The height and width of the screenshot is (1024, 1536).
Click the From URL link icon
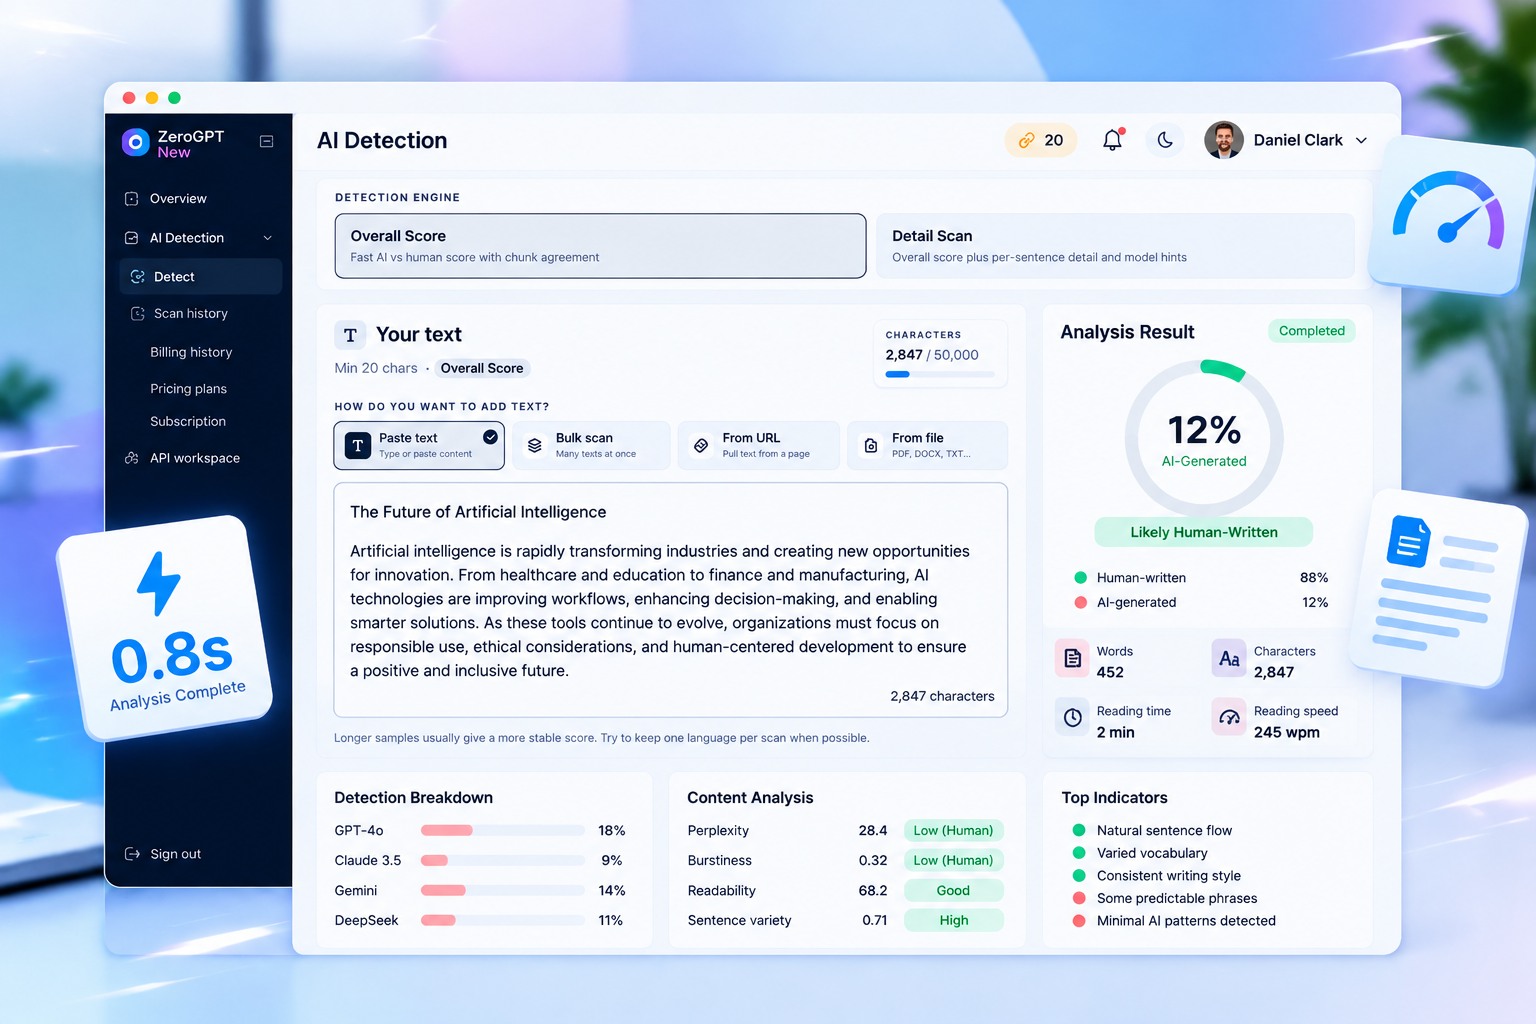coord(701,446)
